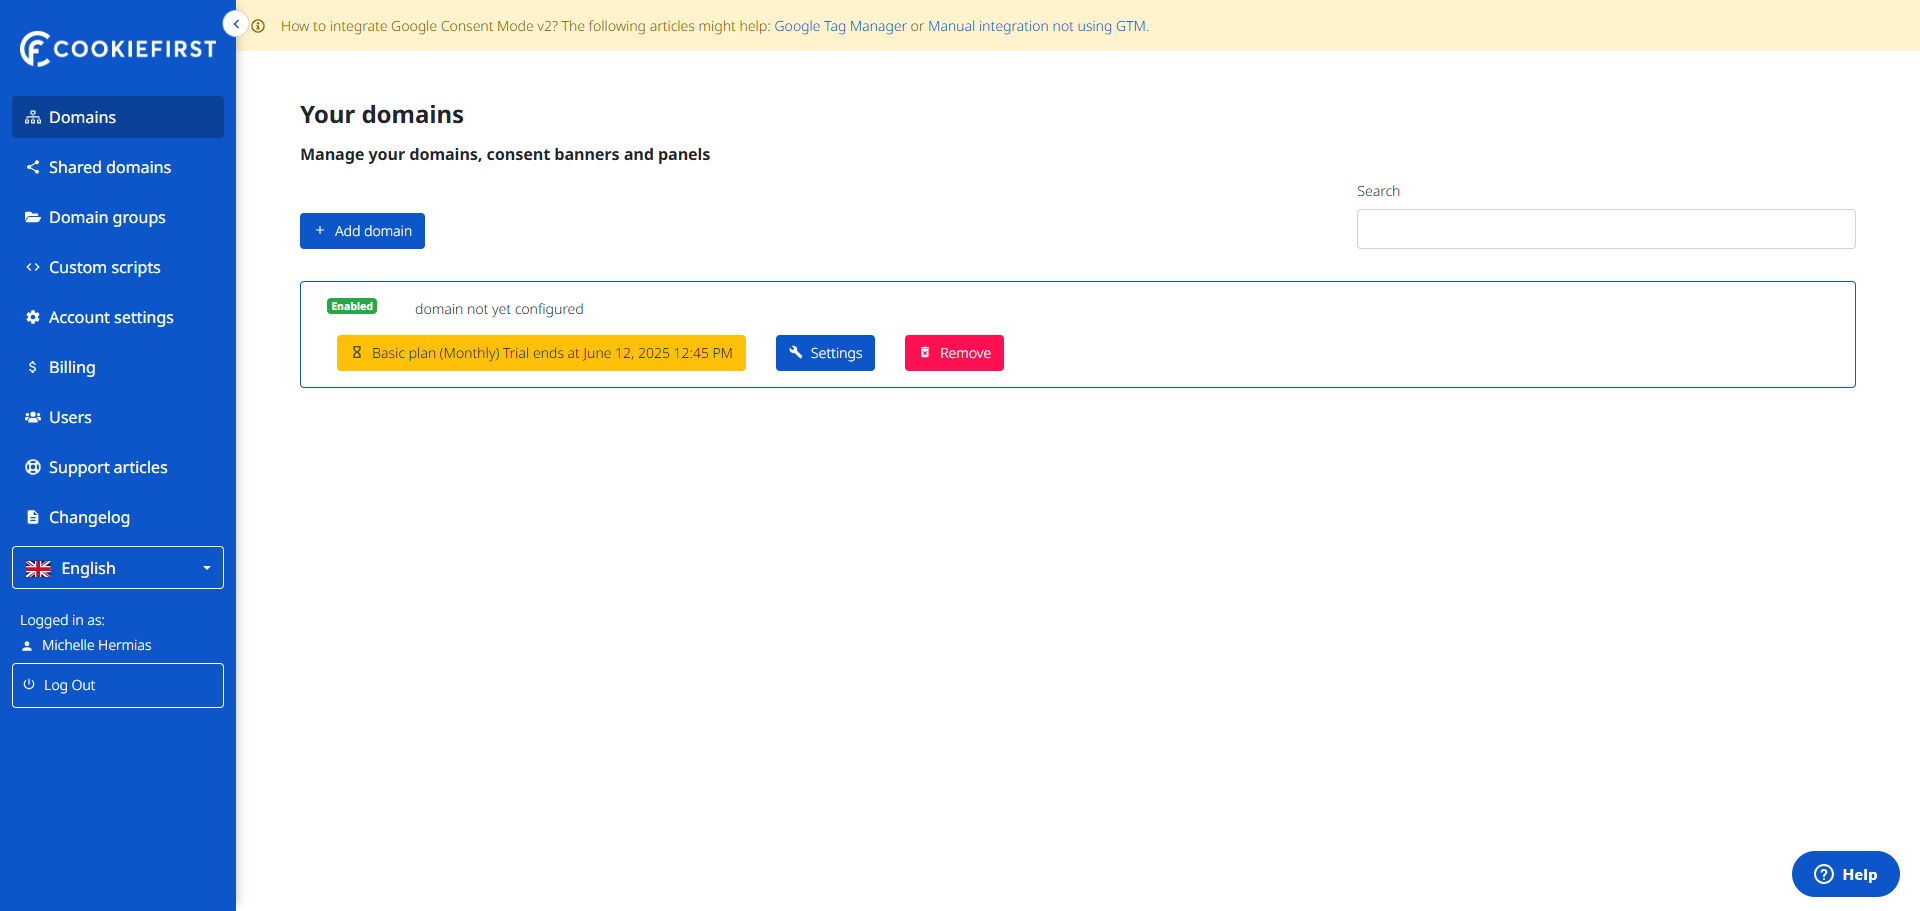Click the Custom scripts code icon

point(33,267)
